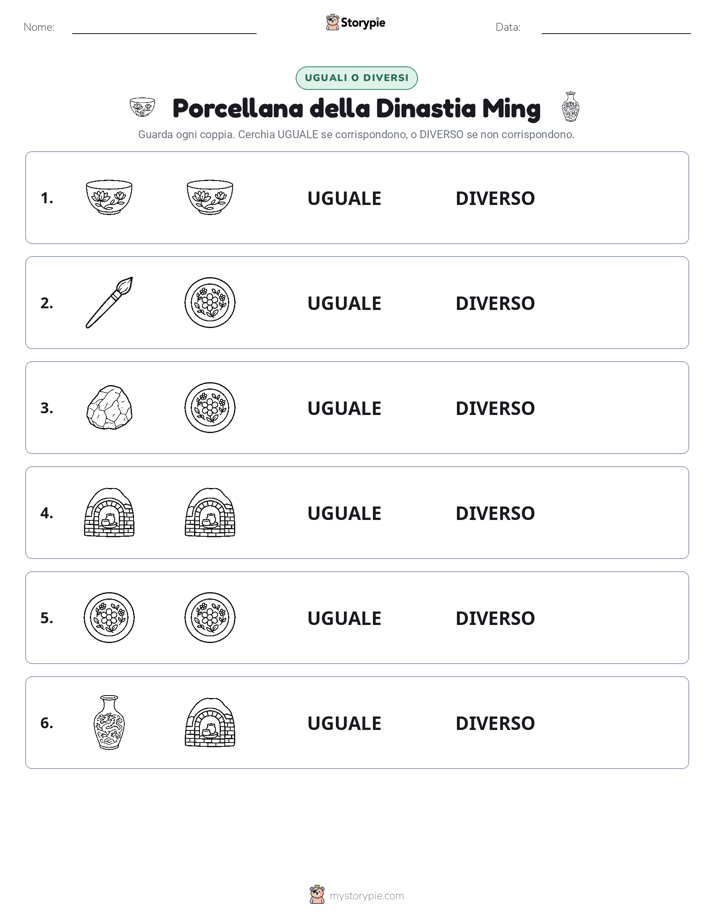Screen dimensions: 714x924
Task: Select DIVERSO for row 6
Action: click(495, 723)
